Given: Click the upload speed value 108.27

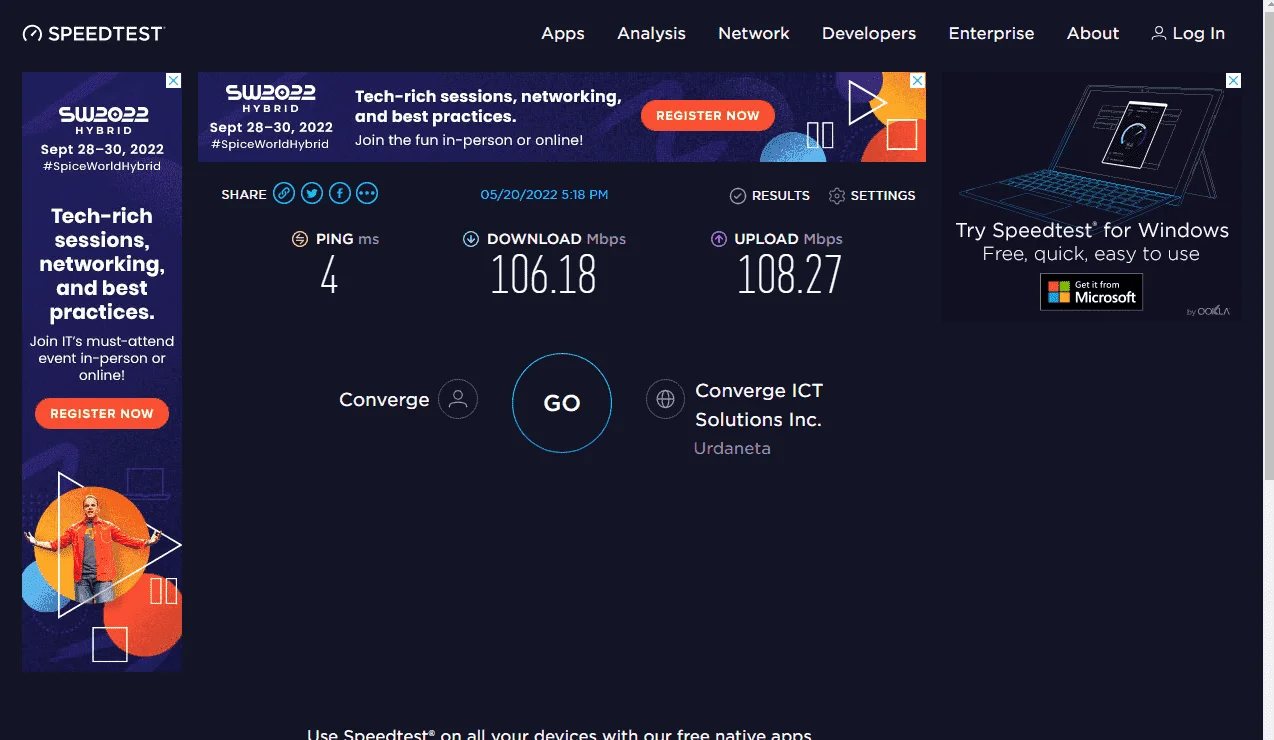Looking at the screenshot, I should click(x=790, y=275).
